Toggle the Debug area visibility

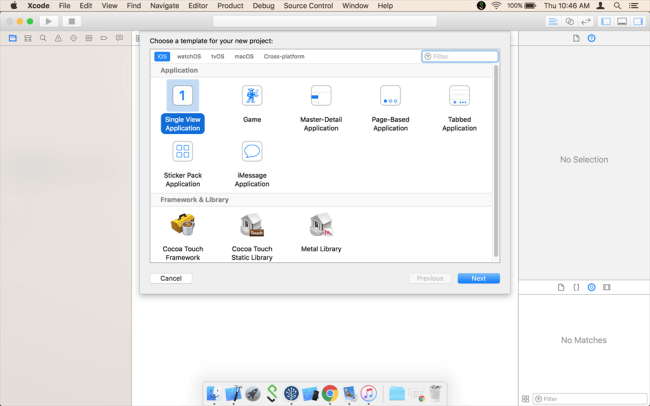[x=622, y=21]
